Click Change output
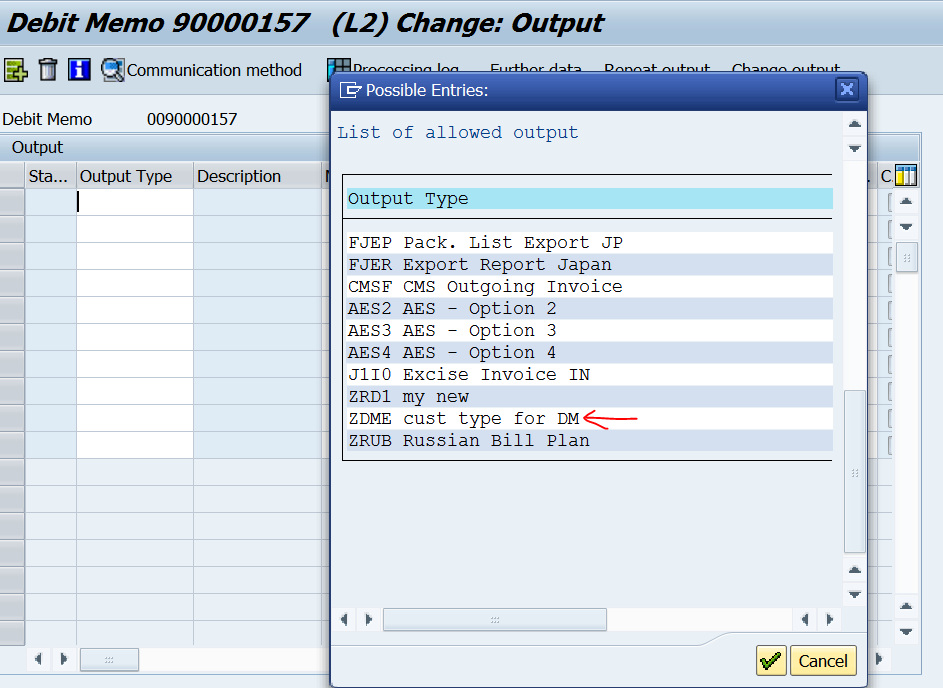 786,70
